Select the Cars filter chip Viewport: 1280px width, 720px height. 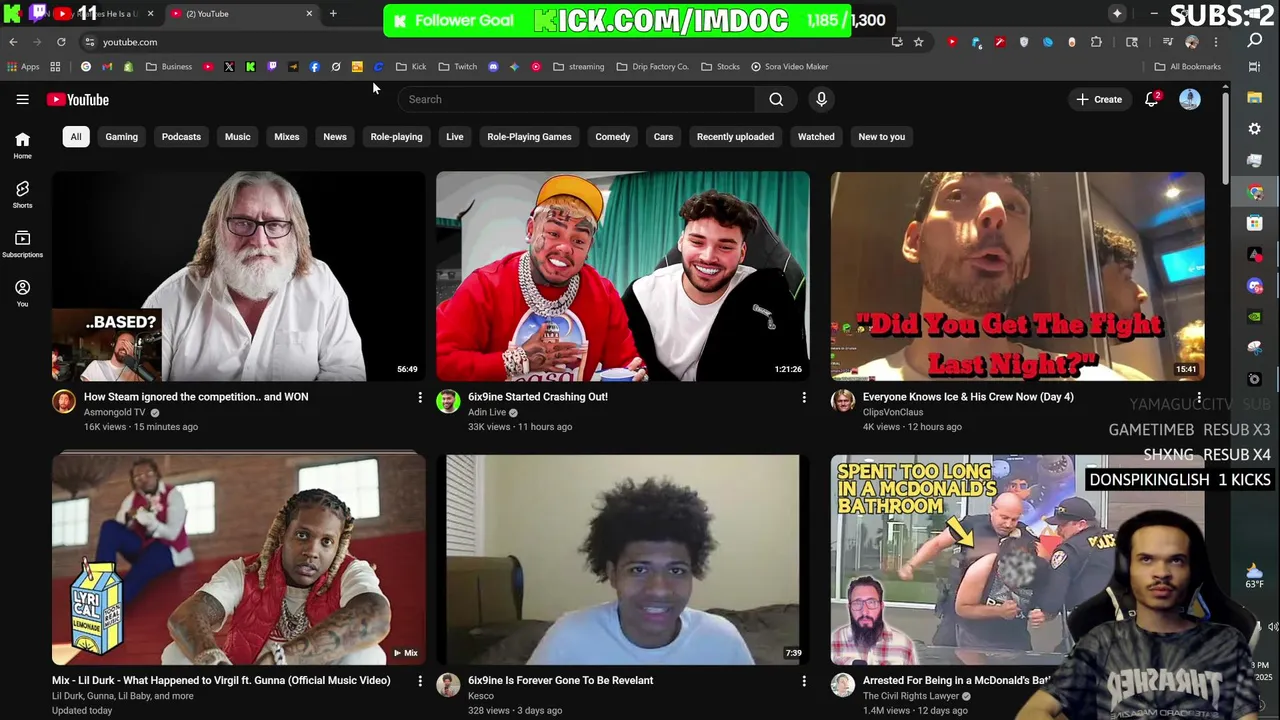[663, 136]
